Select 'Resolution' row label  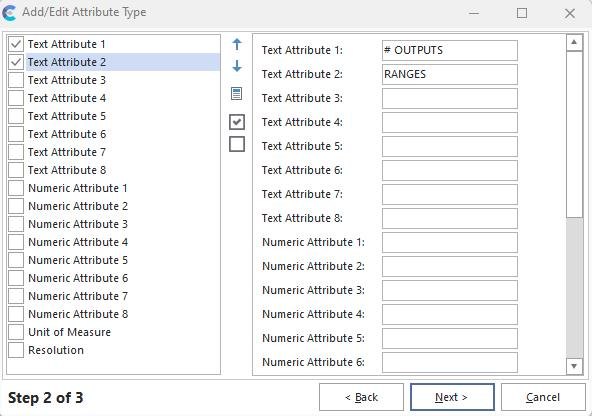56,350
